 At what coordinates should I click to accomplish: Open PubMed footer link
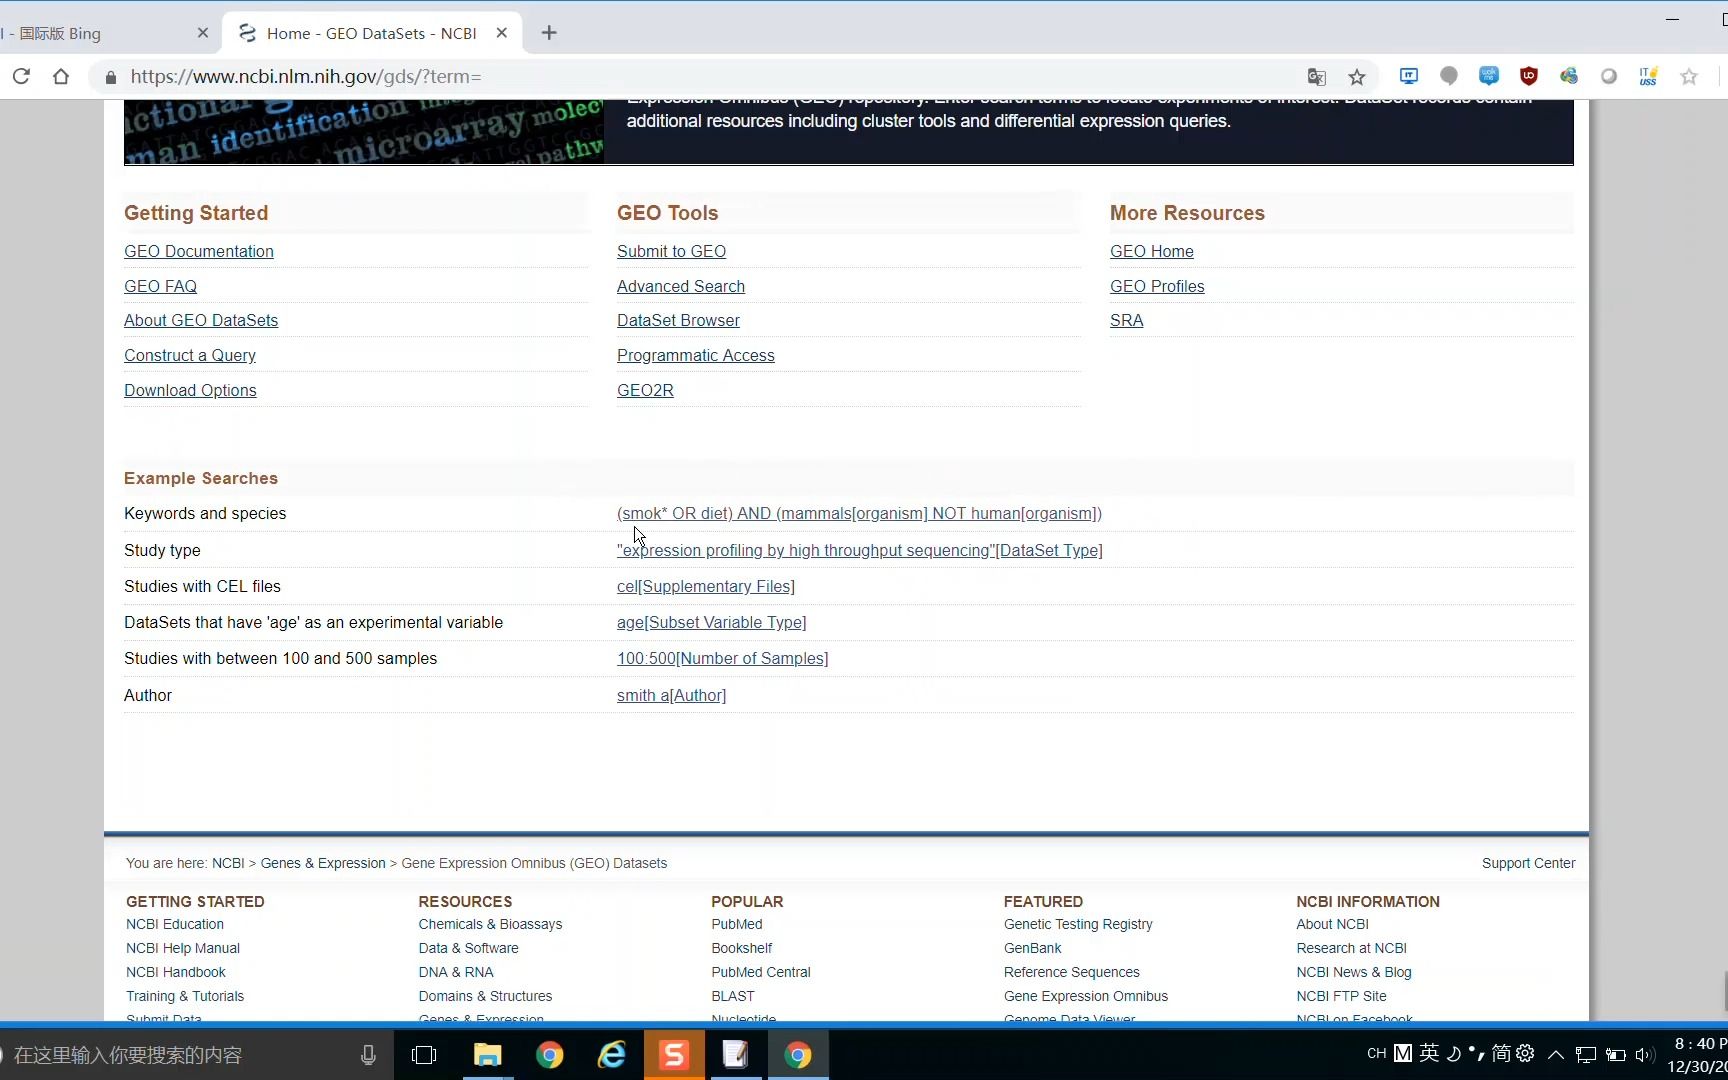pyautogui.click(x=737, y=924)
